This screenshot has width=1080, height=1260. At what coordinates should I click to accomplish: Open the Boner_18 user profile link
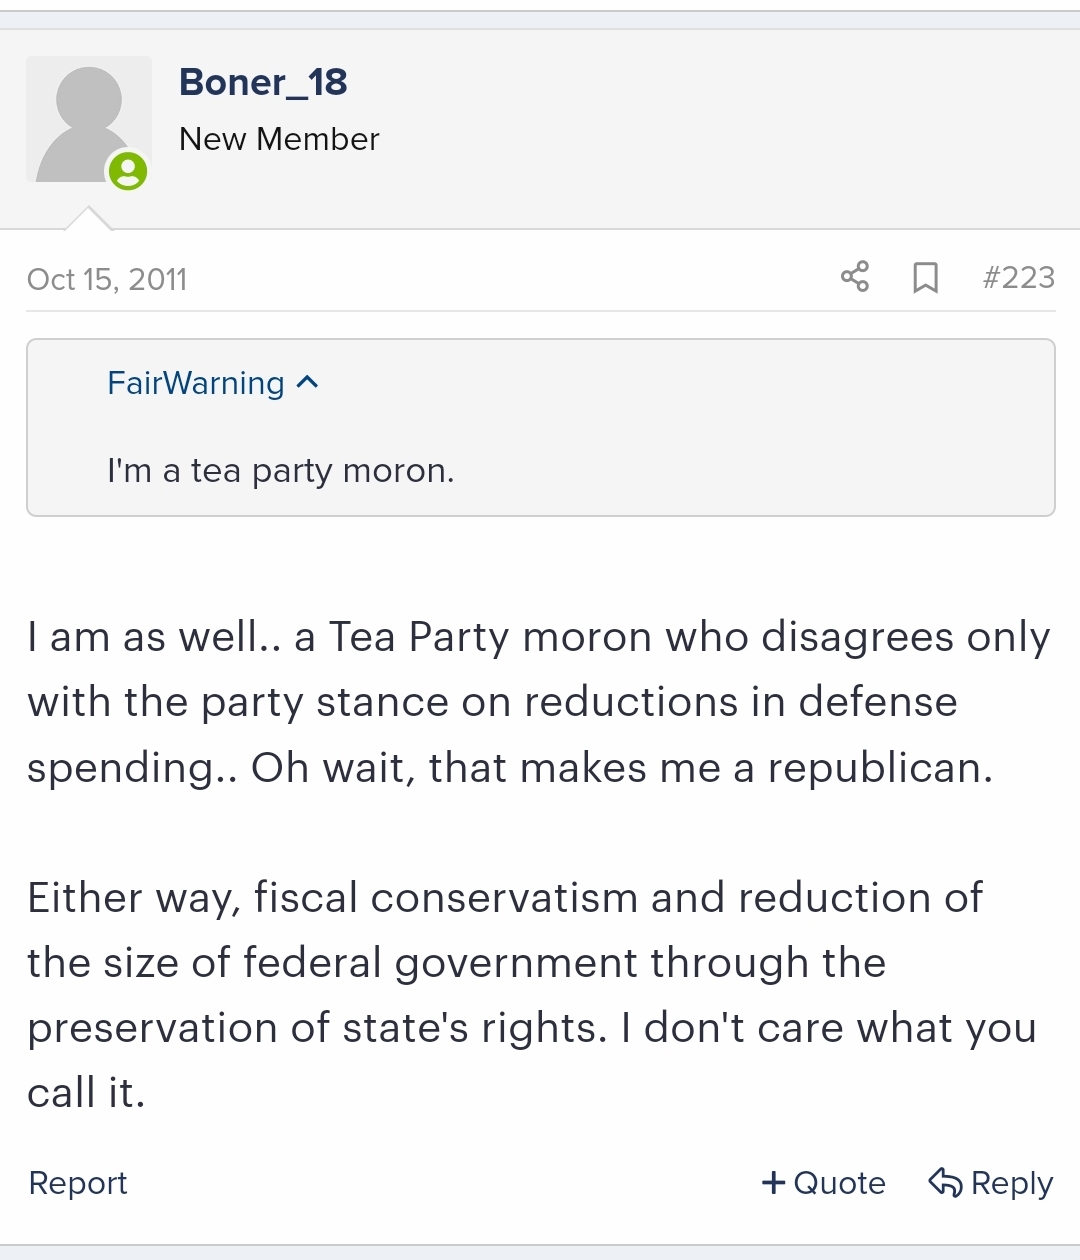click(263, 82)
